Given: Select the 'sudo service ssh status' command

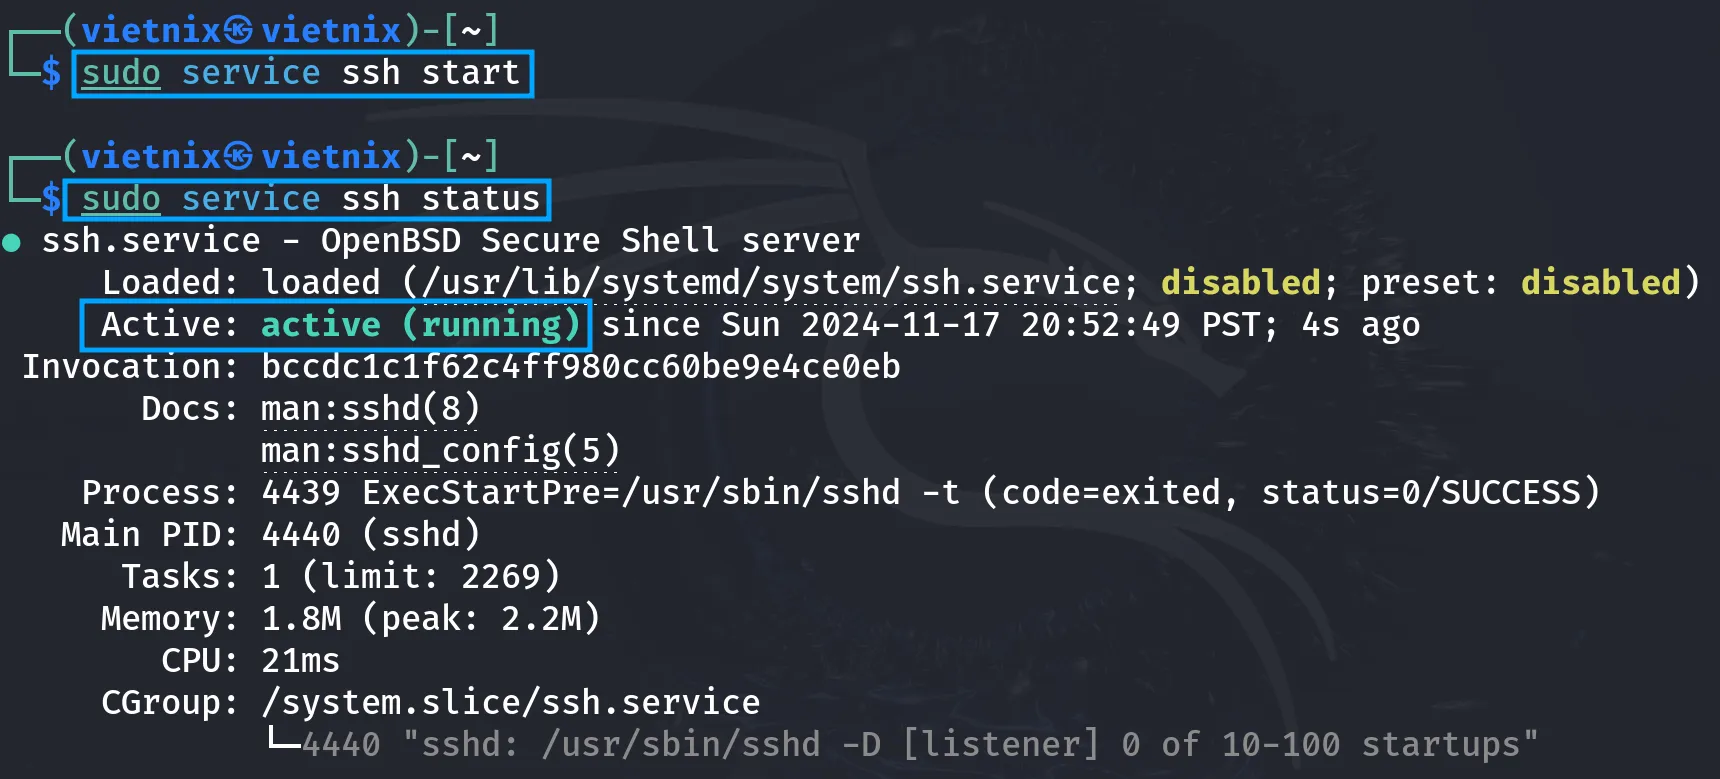Looking at the screenshot, I should point(311,199).
